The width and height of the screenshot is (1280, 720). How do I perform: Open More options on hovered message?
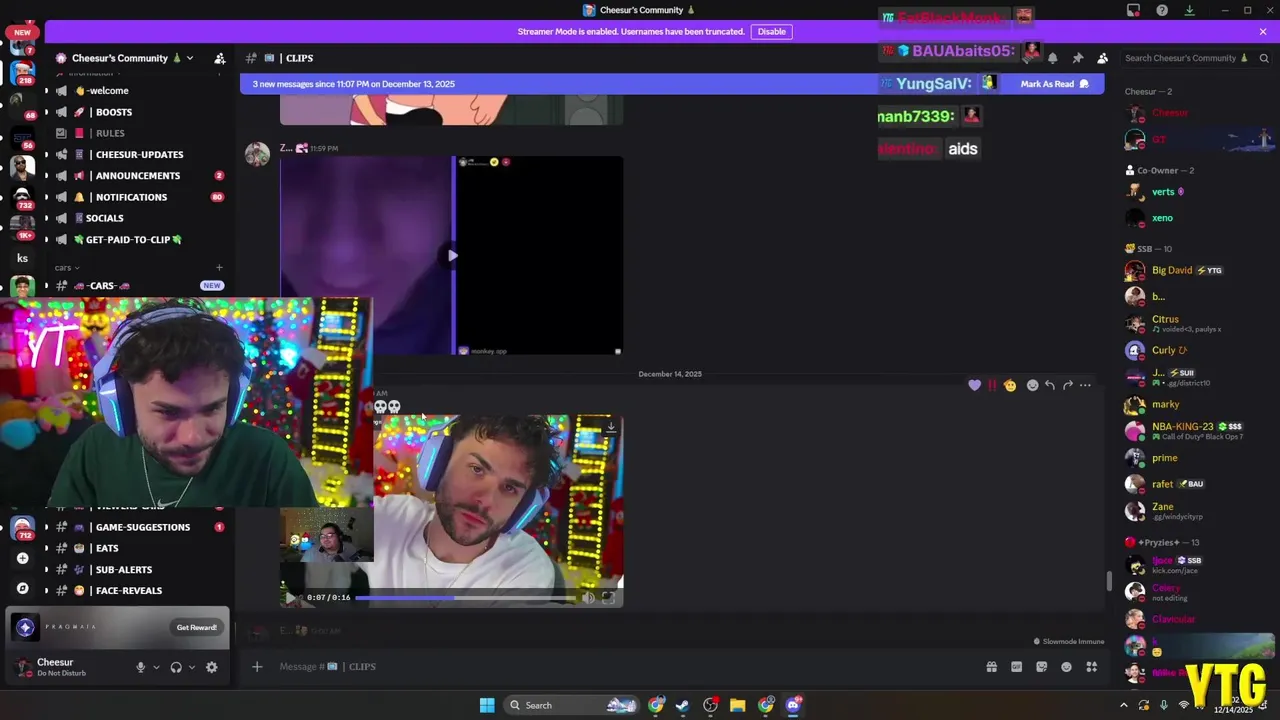[x=1085, y=385]
